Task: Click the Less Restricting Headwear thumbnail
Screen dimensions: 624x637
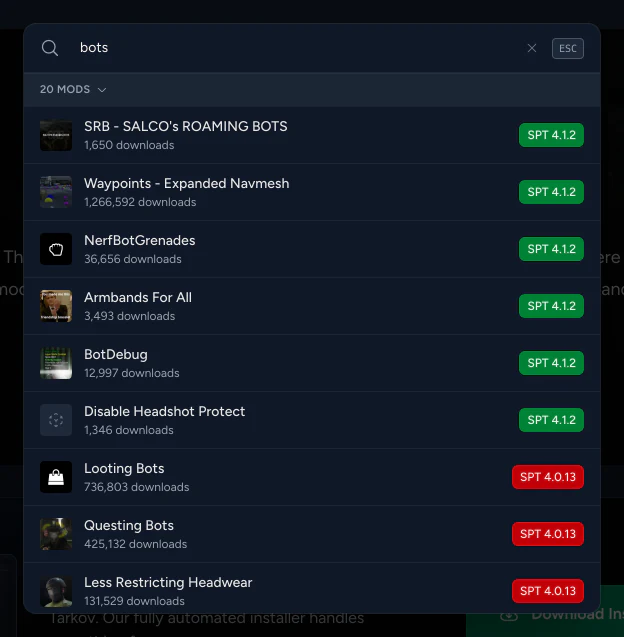Action: 56,591
